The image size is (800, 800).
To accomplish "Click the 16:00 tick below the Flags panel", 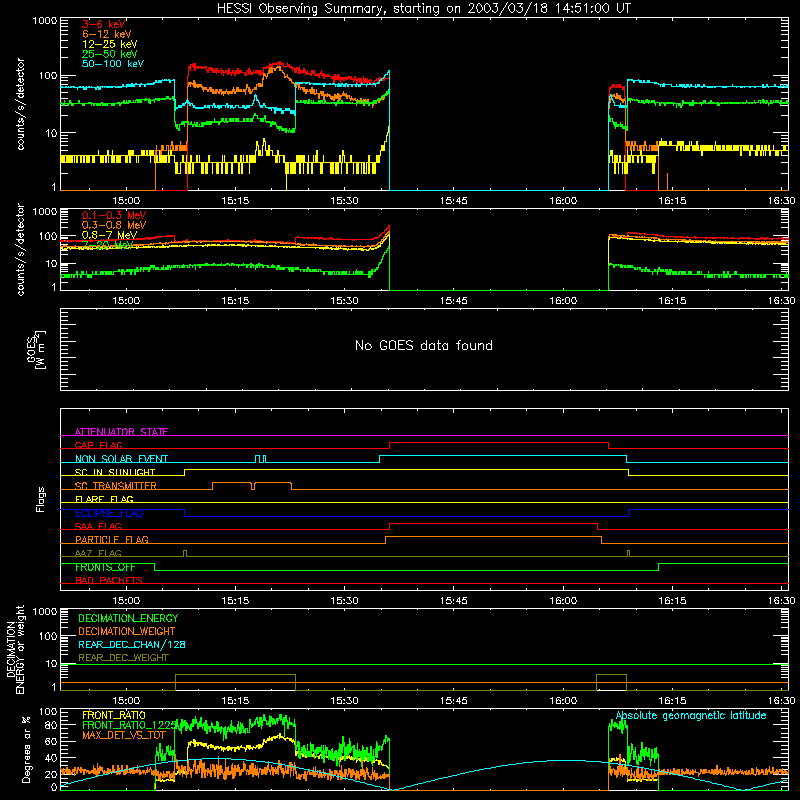I will point(563,601).
